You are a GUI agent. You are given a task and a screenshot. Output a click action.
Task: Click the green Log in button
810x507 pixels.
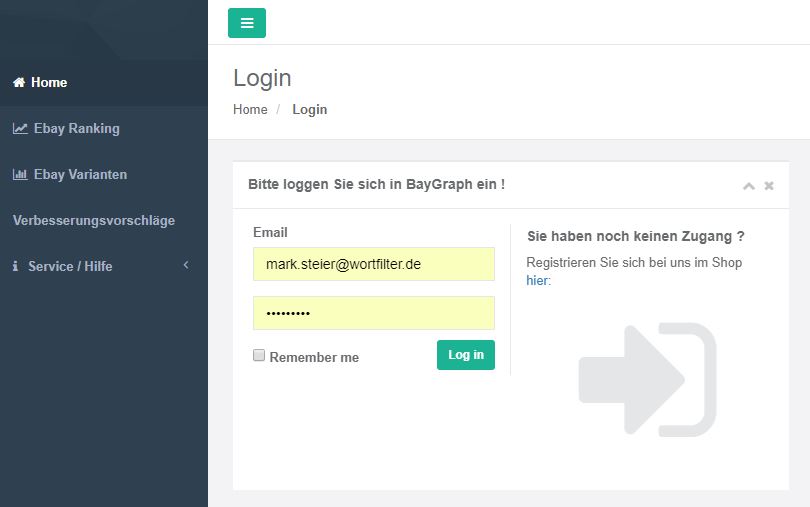(465, 355)
